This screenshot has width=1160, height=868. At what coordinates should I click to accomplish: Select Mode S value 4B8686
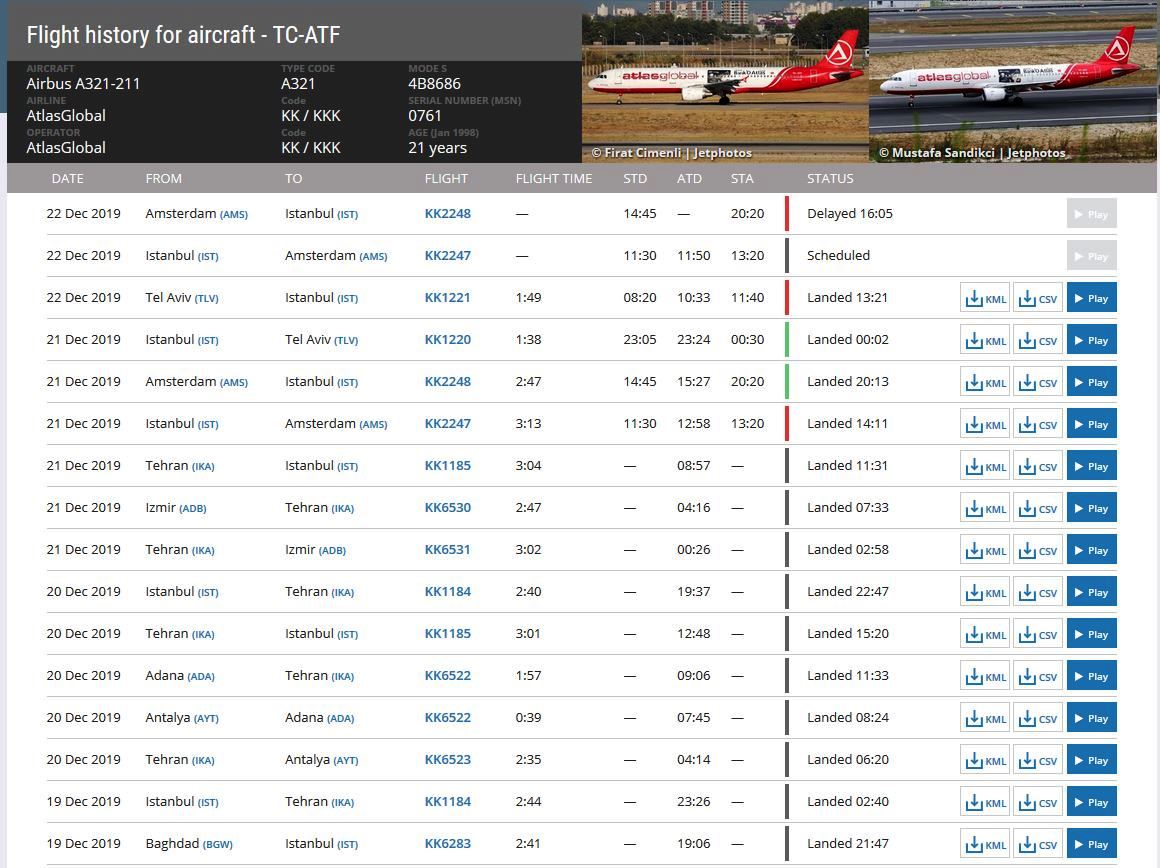434,84
